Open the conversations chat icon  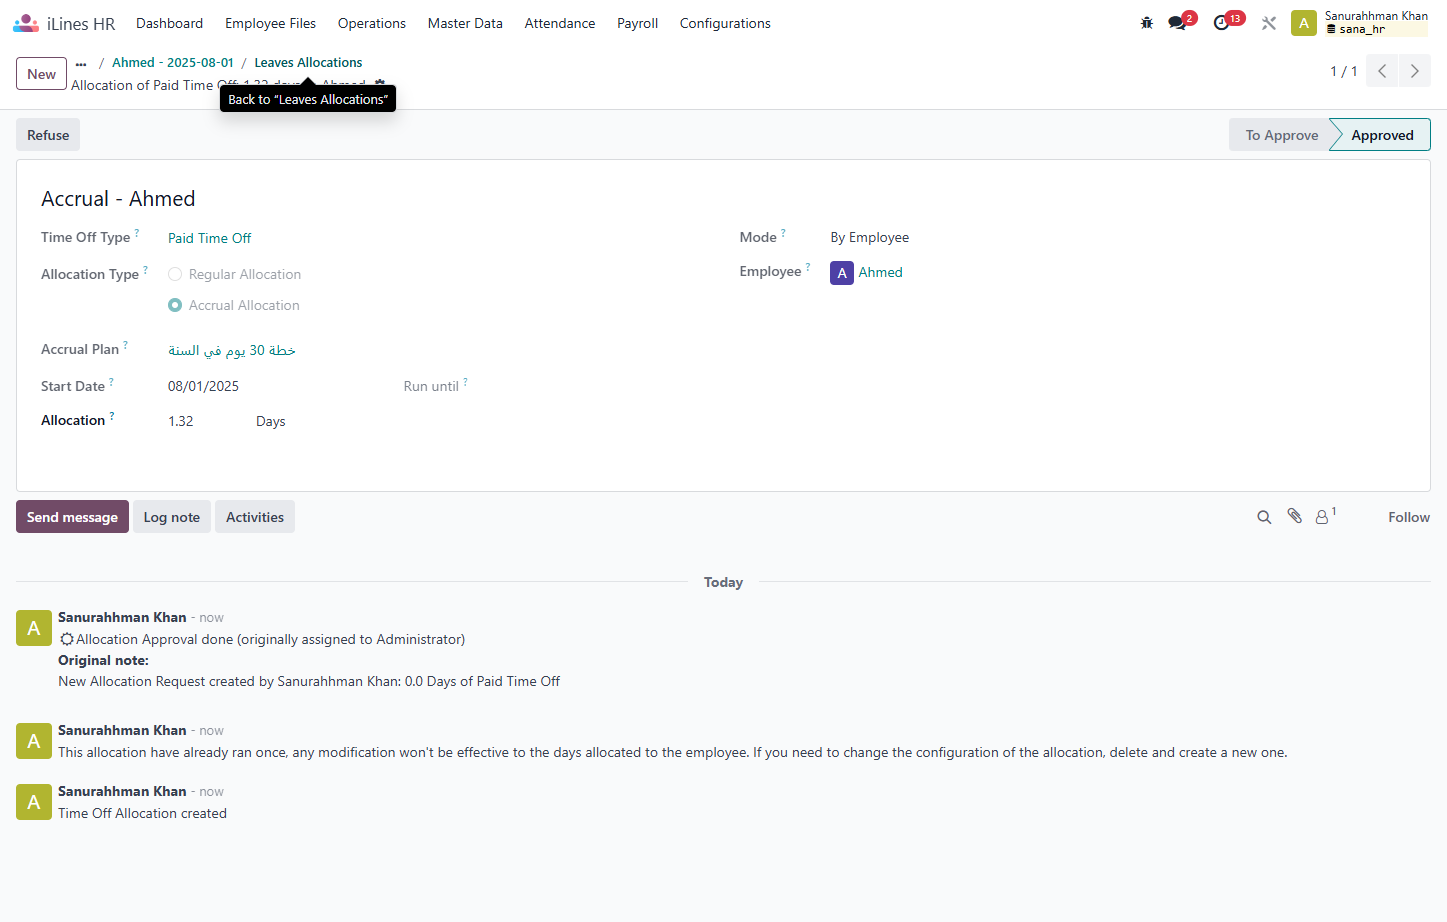1177,23
